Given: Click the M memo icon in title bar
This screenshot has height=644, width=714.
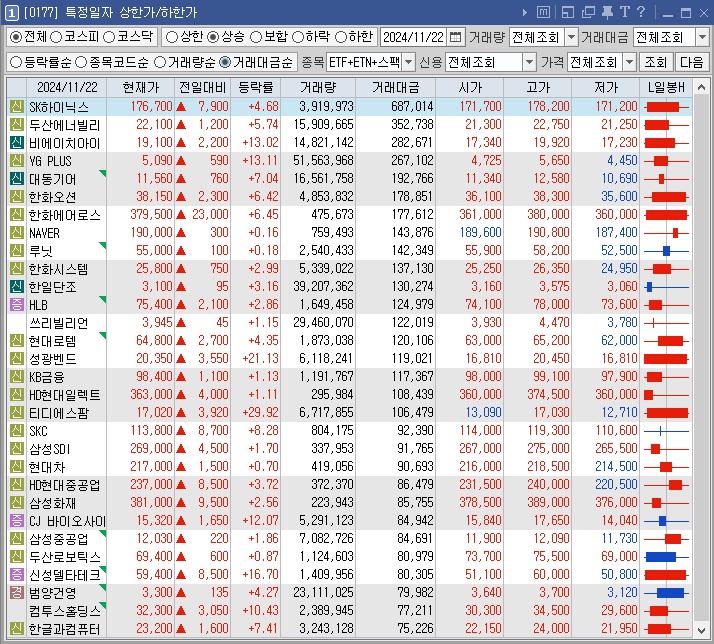Looking at the screenshot, I should [x=543, y=12].
